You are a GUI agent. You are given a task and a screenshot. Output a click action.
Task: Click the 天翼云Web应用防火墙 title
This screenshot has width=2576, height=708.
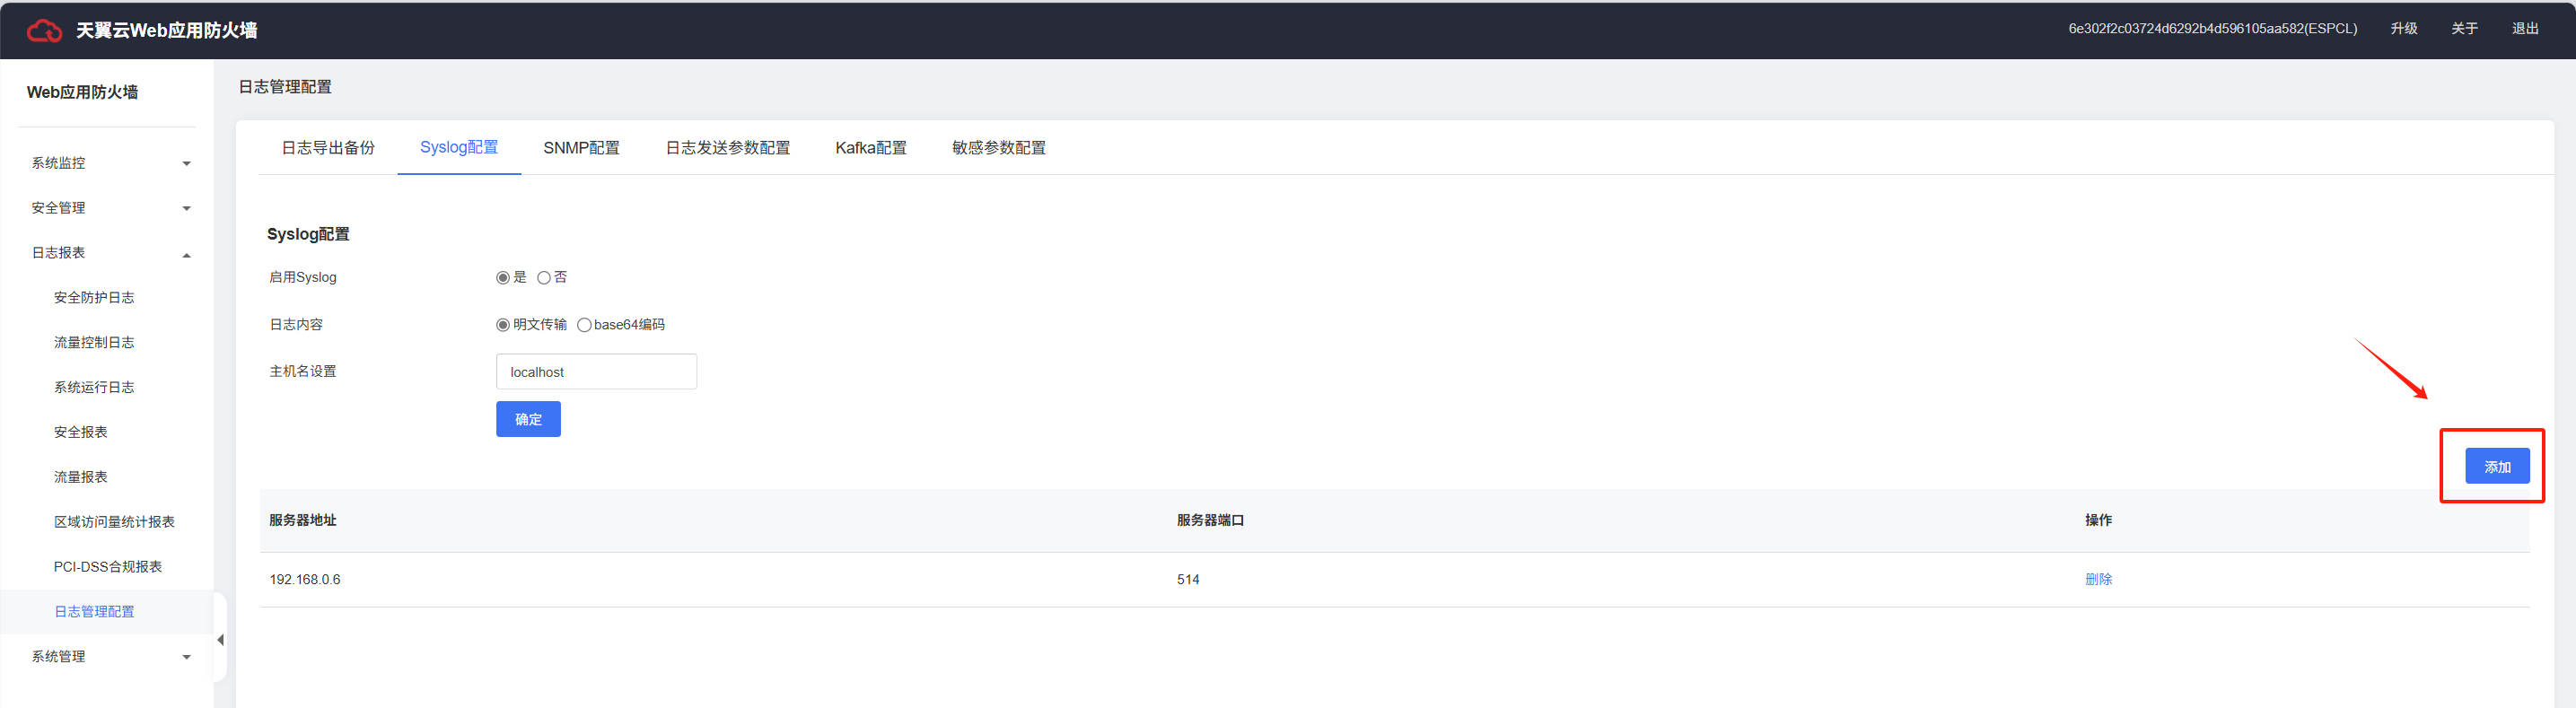(167, 31)
